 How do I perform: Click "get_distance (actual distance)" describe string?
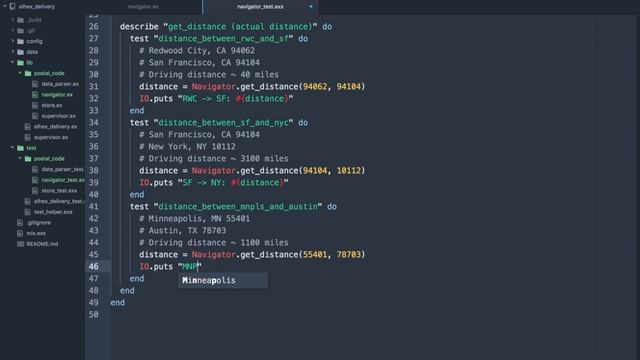(x=240, y=27)
